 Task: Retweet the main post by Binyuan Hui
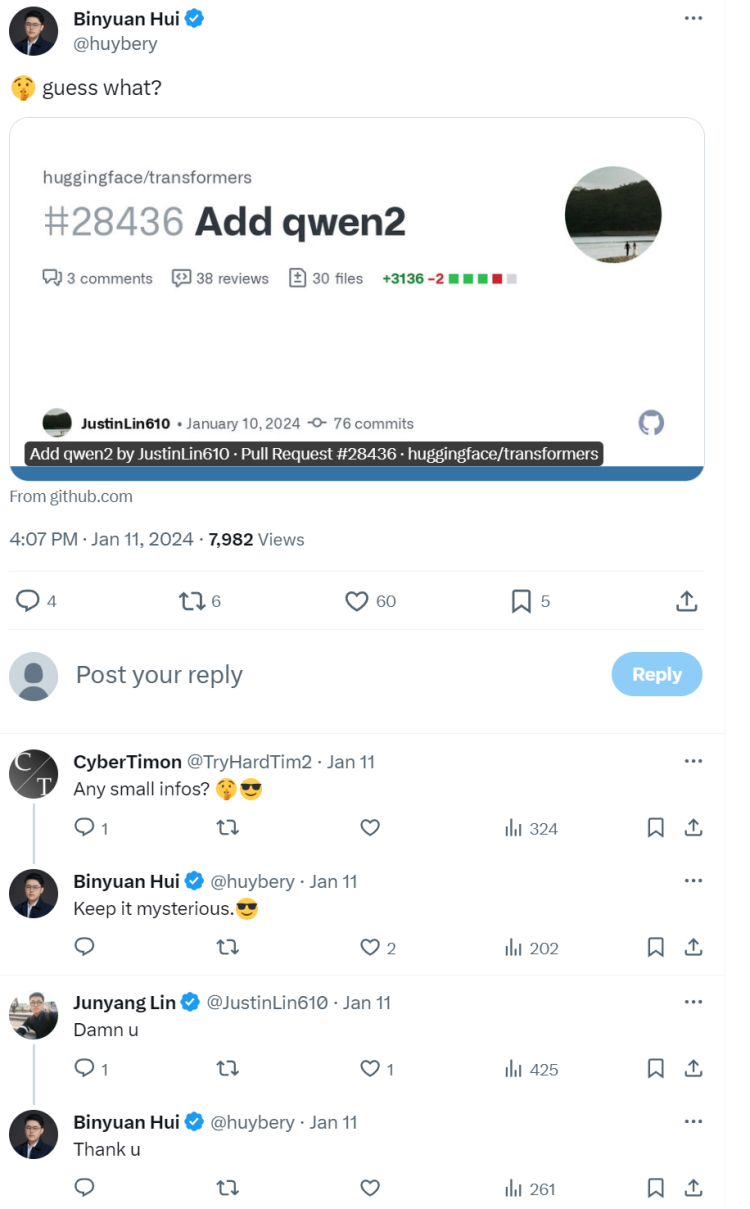[x=190, y=601]
